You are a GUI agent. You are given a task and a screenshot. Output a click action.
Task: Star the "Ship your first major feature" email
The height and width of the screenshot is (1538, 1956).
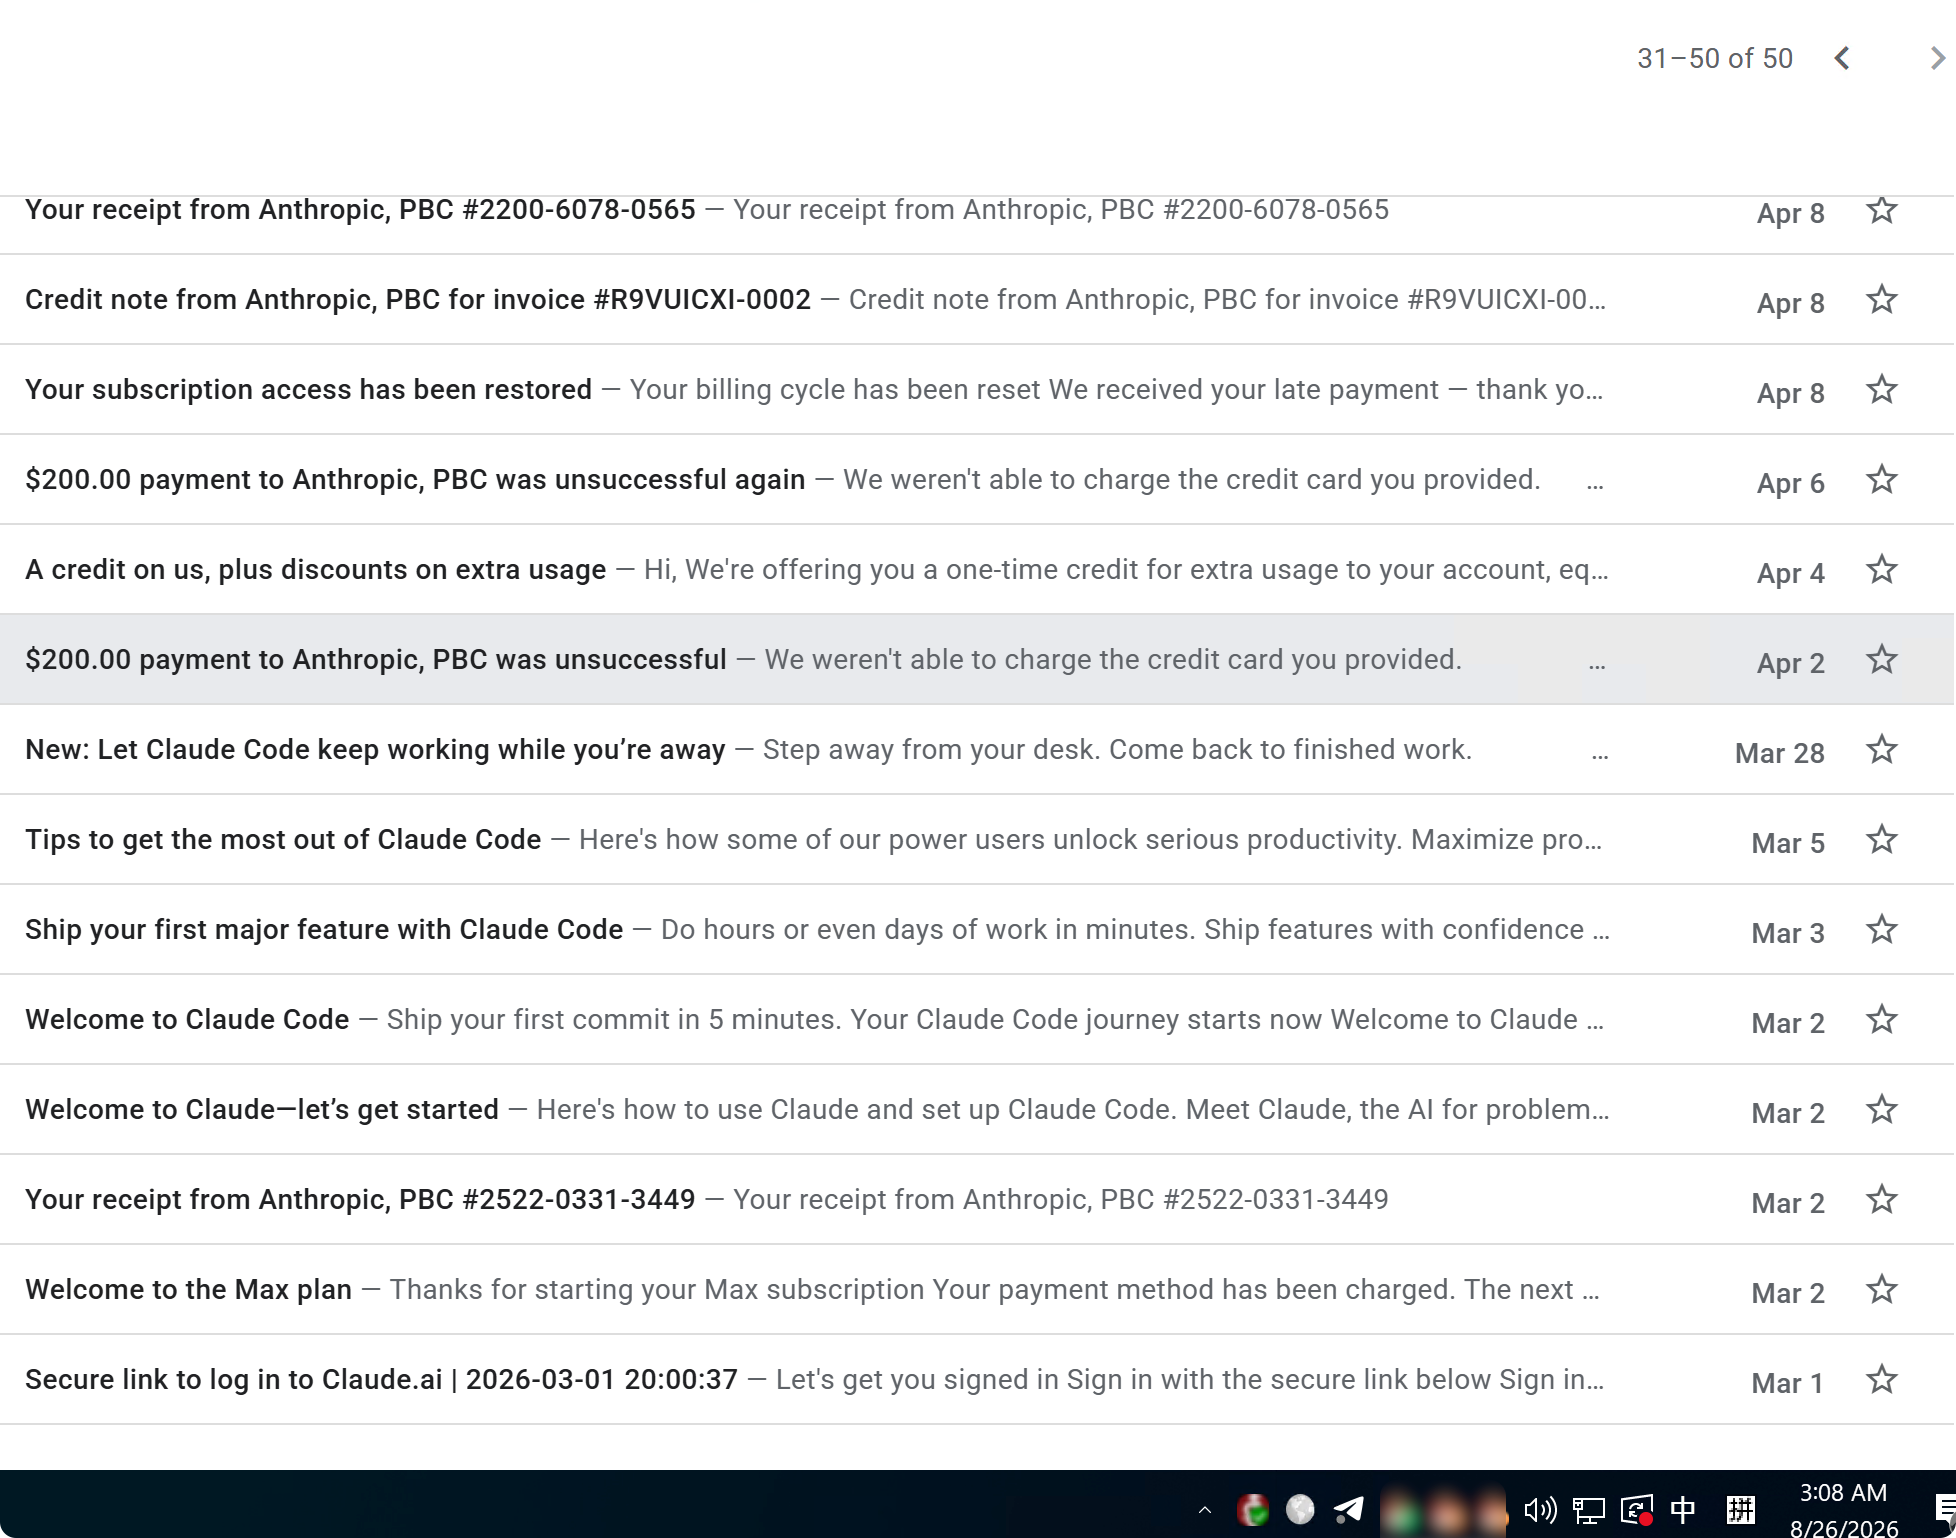(1882, 929)
